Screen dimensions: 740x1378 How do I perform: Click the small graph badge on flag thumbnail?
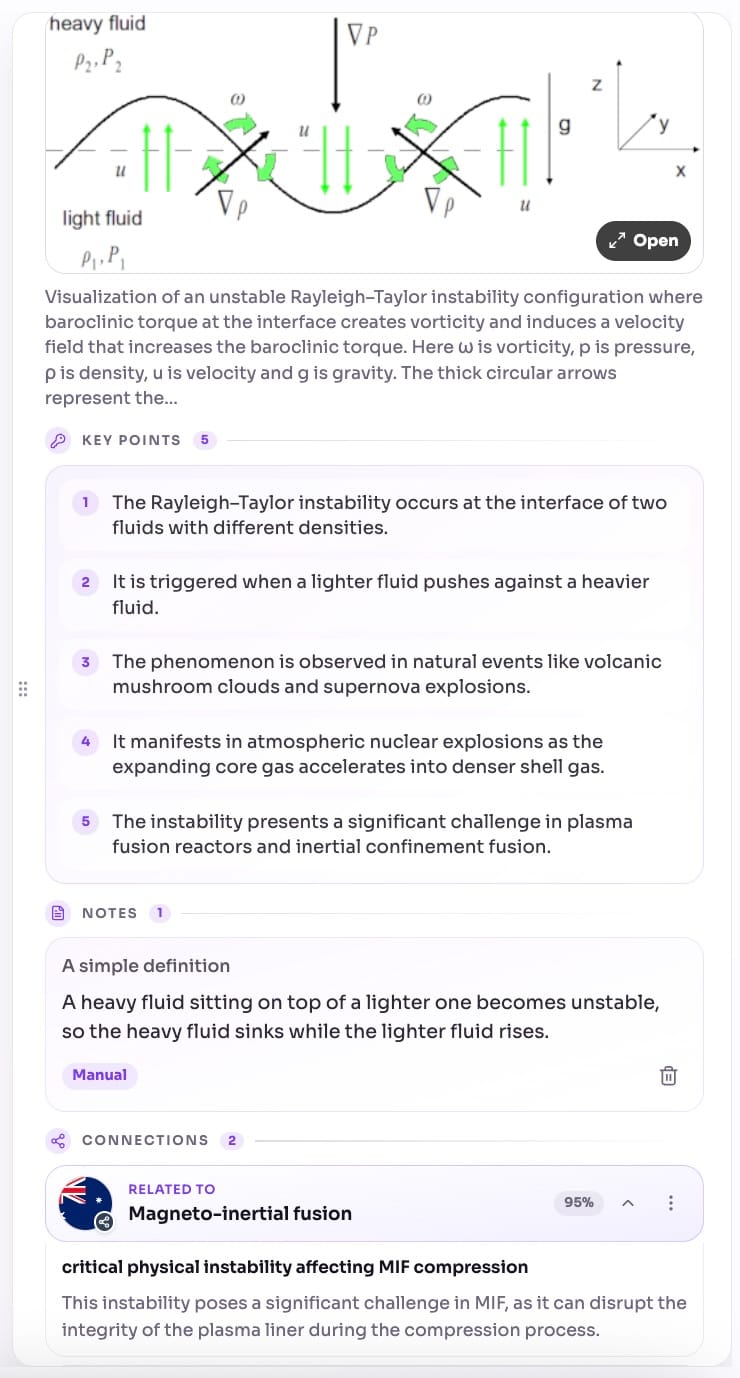tap(103, 1221)
